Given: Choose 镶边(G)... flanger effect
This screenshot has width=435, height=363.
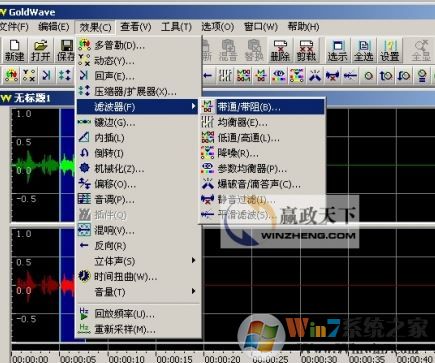Looking at the screenshot, I should coord(138,122).
